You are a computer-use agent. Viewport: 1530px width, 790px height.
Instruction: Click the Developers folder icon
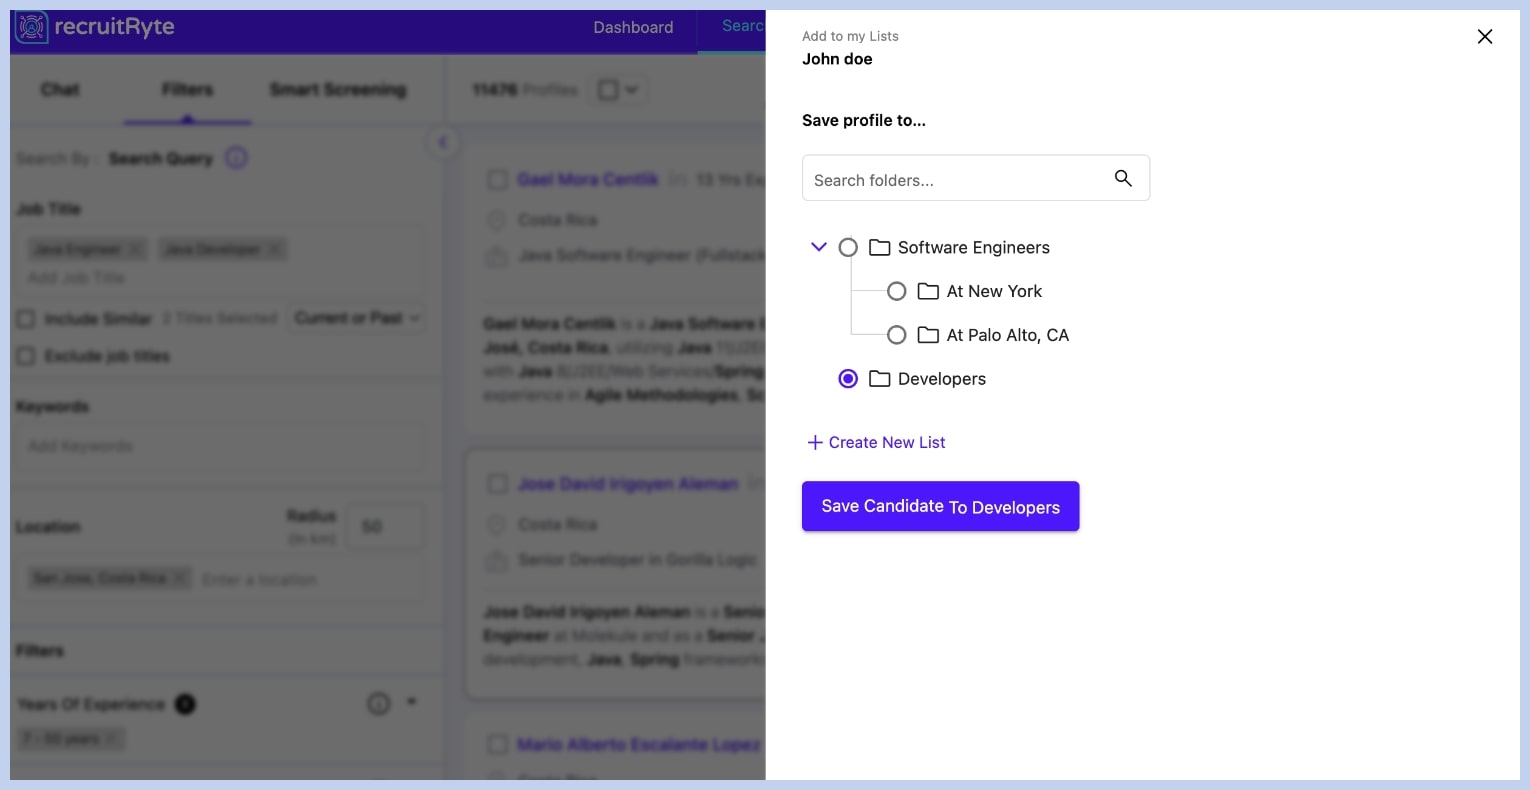[879, 379]
